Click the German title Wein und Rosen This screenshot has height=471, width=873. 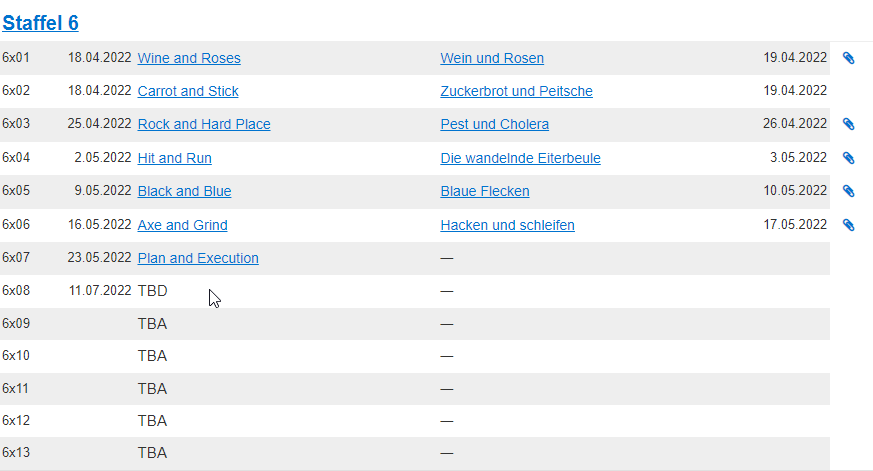click(x=492, y=58)
